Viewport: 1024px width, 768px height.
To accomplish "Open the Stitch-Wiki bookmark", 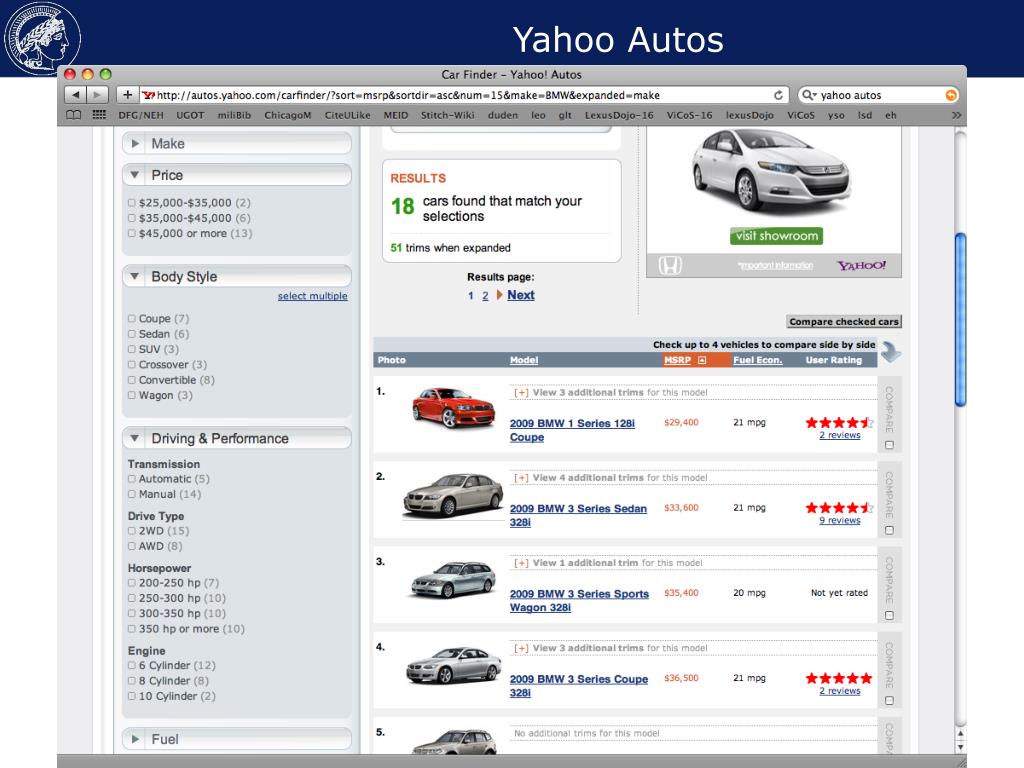I will coord(447,115).
